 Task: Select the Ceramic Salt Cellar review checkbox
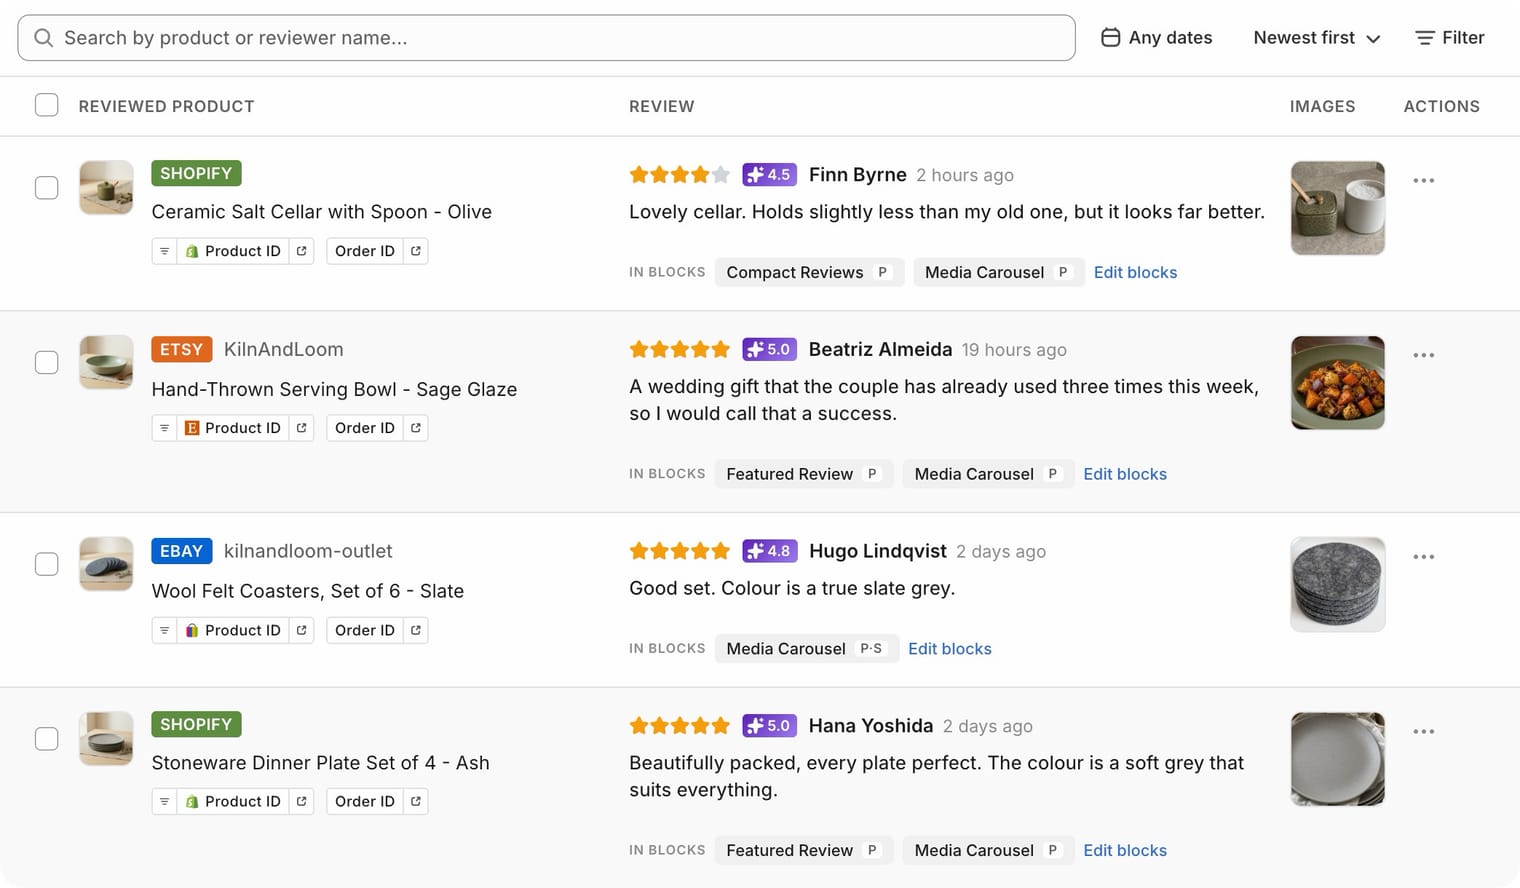coord(47,188)
